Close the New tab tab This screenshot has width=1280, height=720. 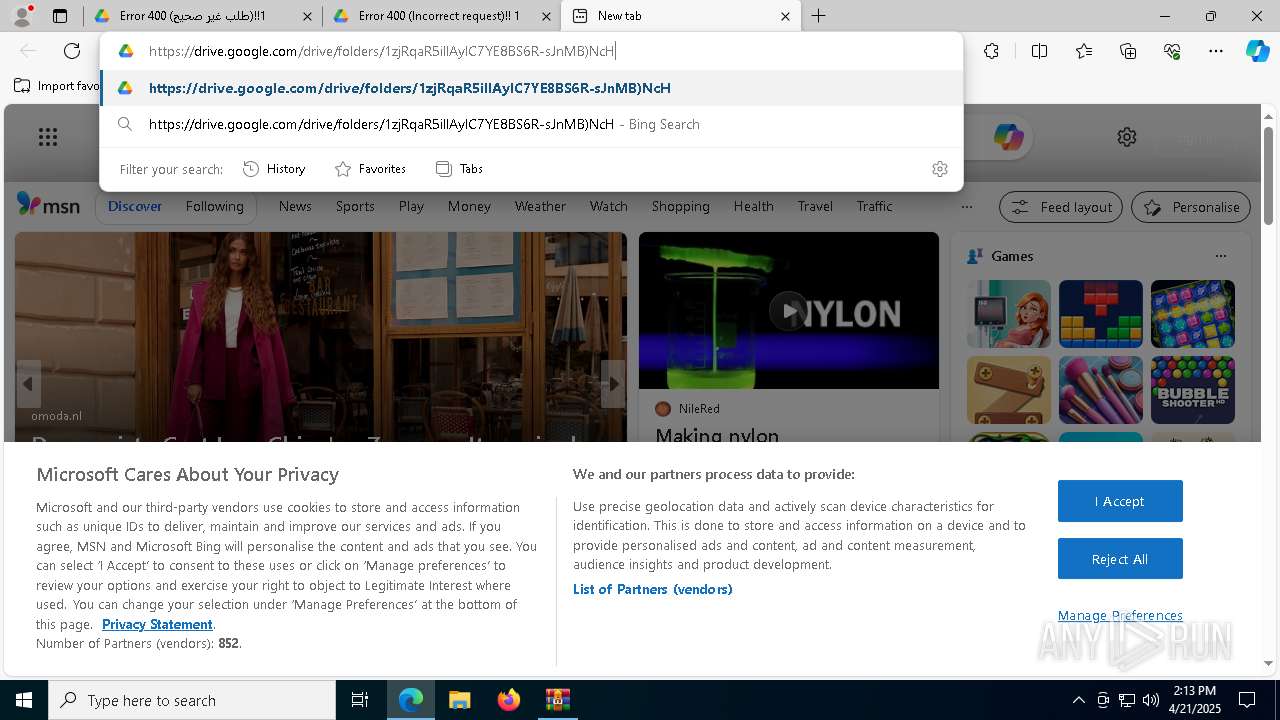[x=785, y=16]
